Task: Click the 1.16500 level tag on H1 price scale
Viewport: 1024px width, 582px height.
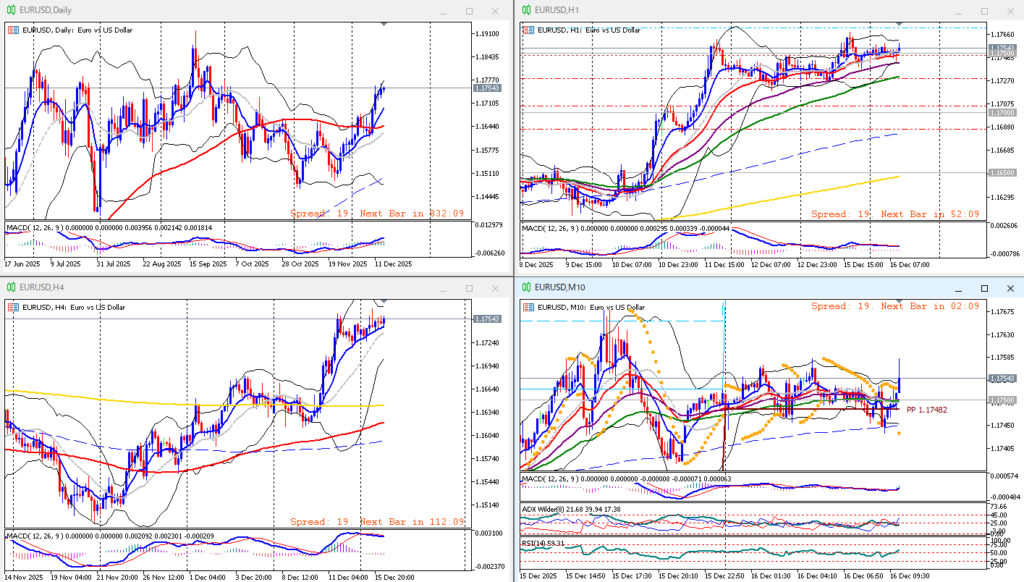Action: point(1002,173)
